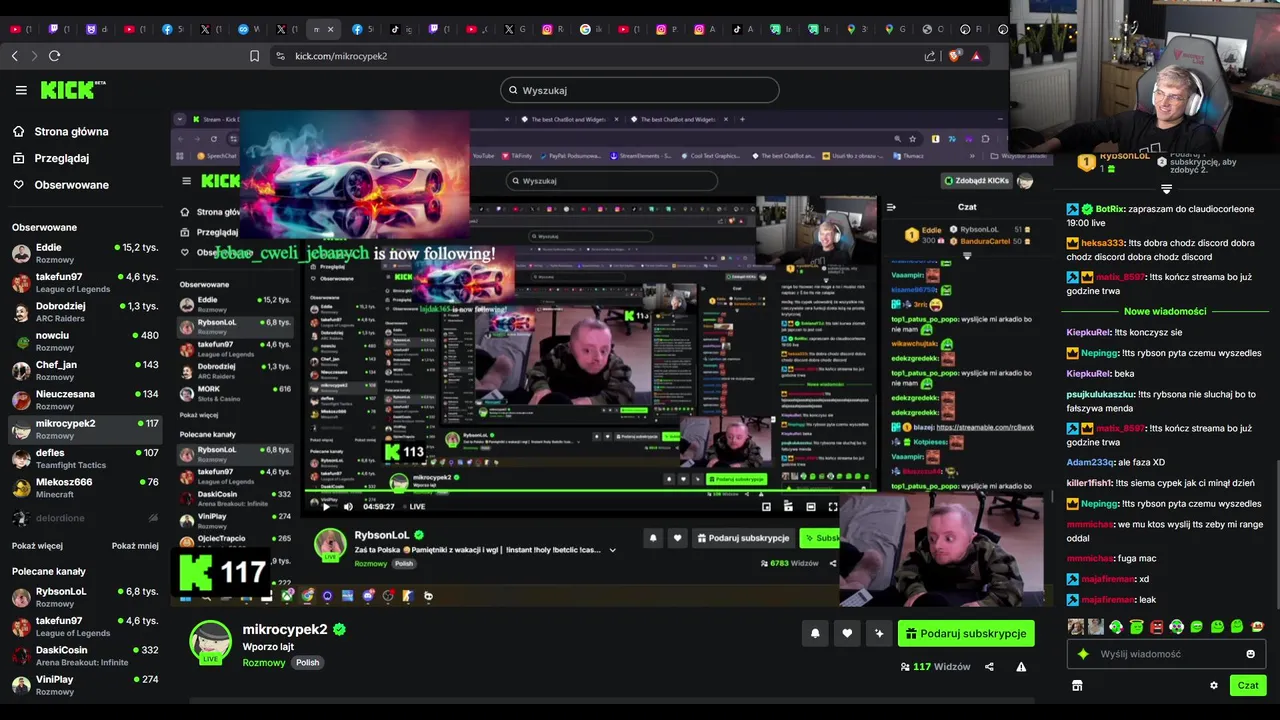
Task: Open RybsonLoL under Polecane kanały
Action: (85, 597)
